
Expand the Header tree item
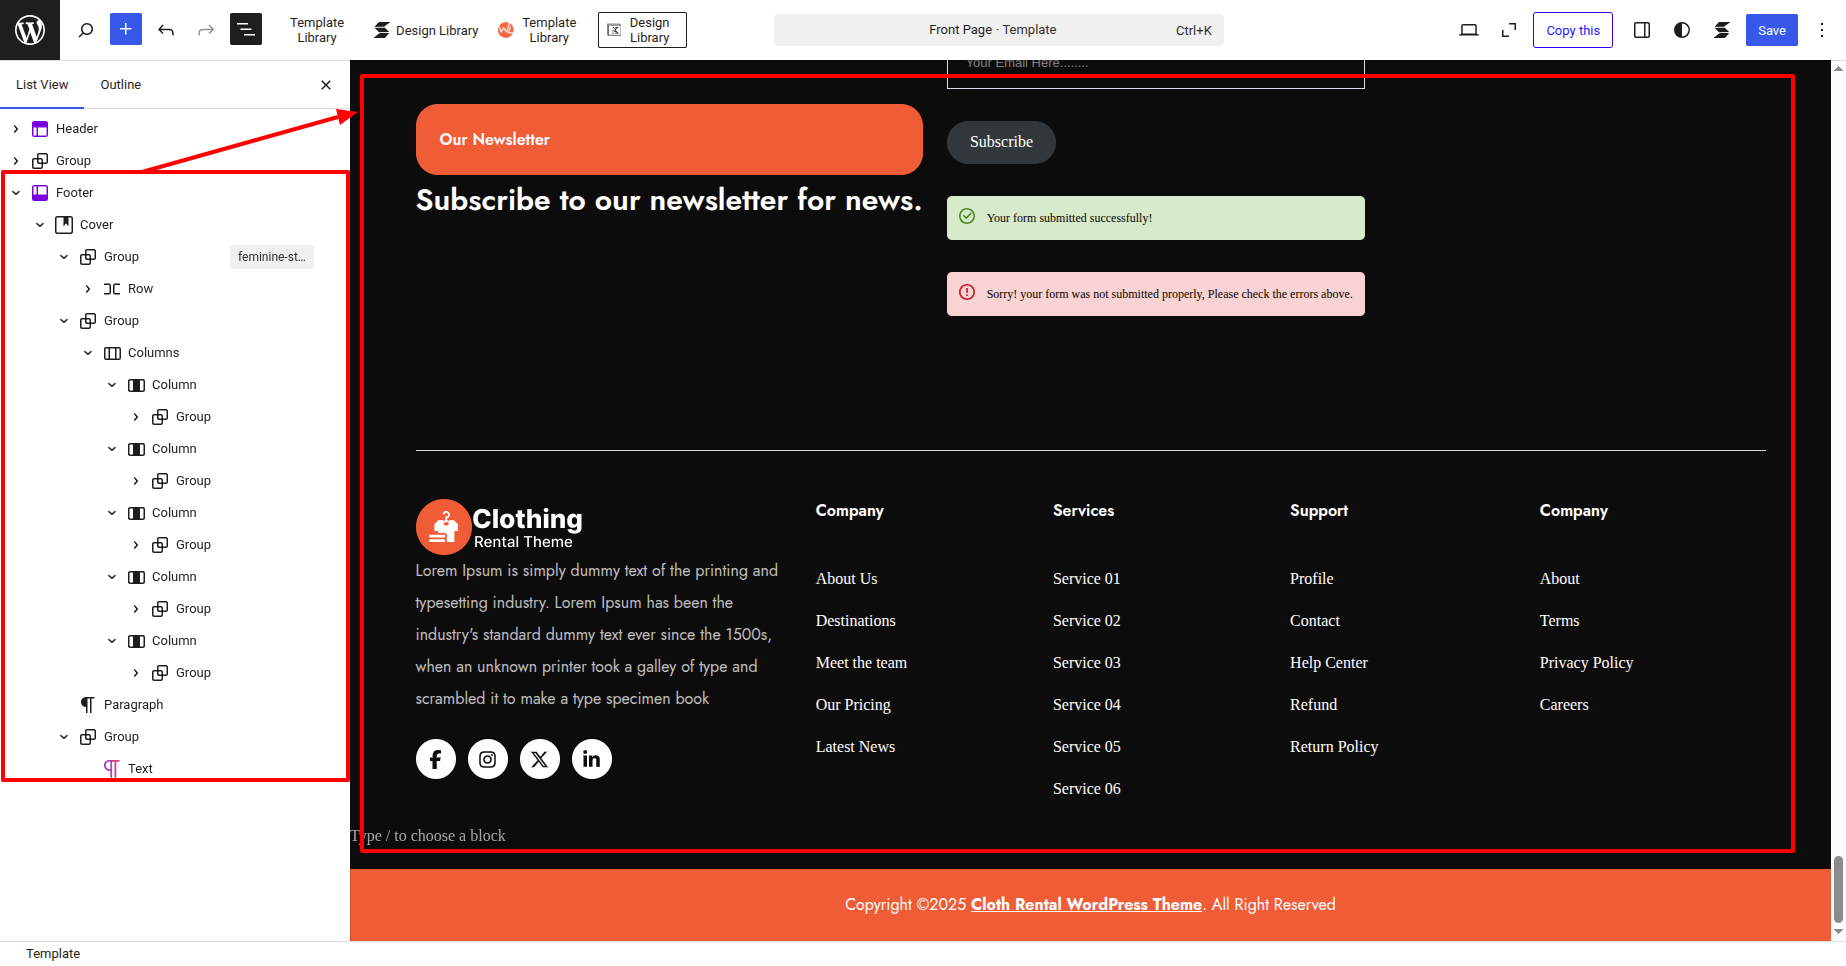[x=16, y=129]
